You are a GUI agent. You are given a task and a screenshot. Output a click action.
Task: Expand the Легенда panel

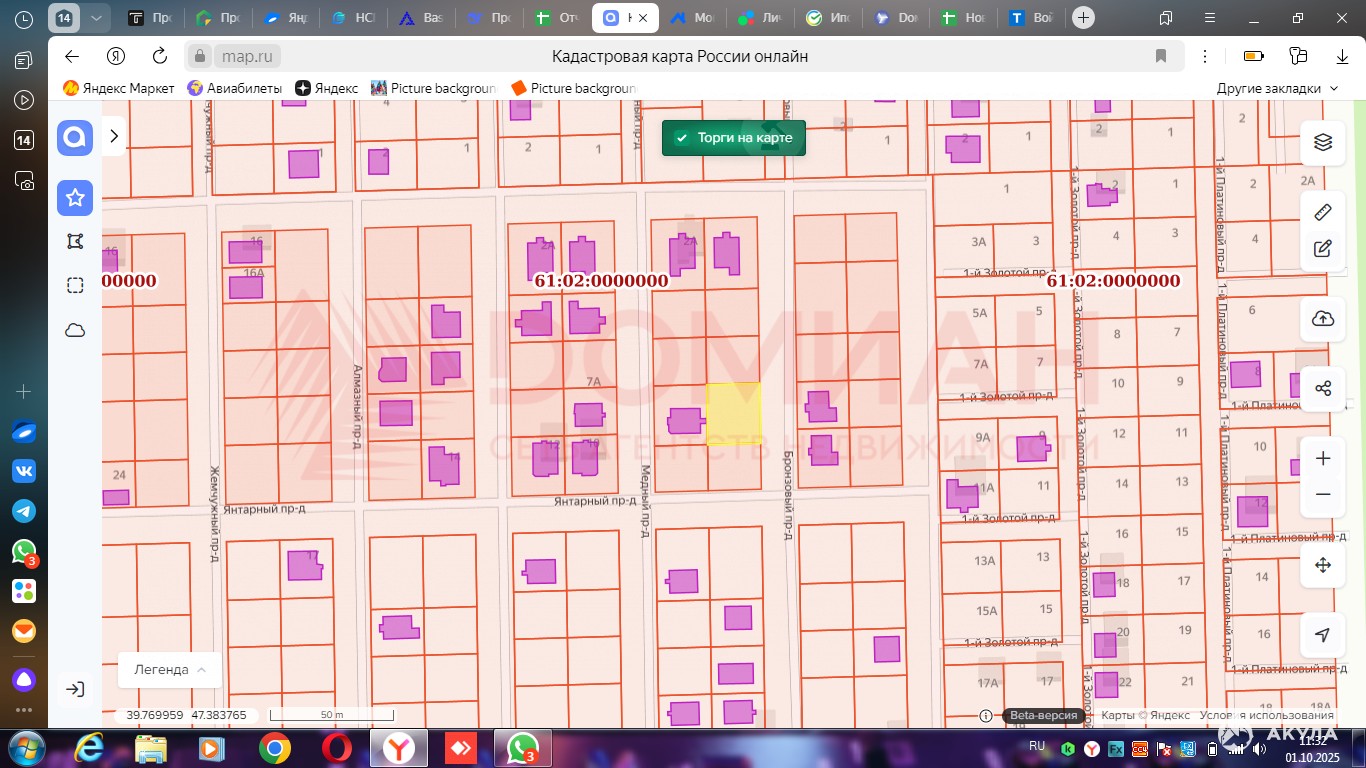pyautogui.click(x=170, y=670)
